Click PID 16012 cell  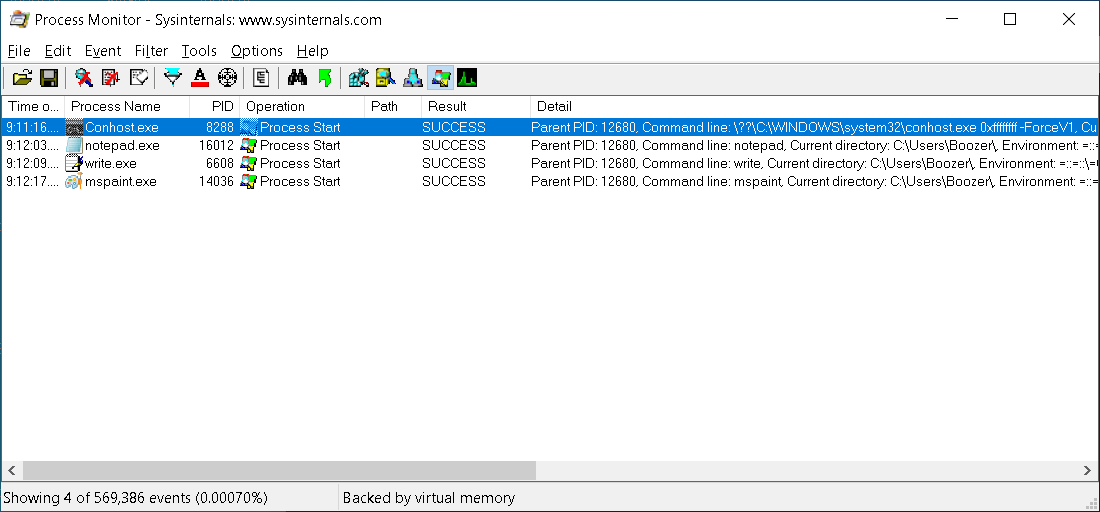[216, 145]
